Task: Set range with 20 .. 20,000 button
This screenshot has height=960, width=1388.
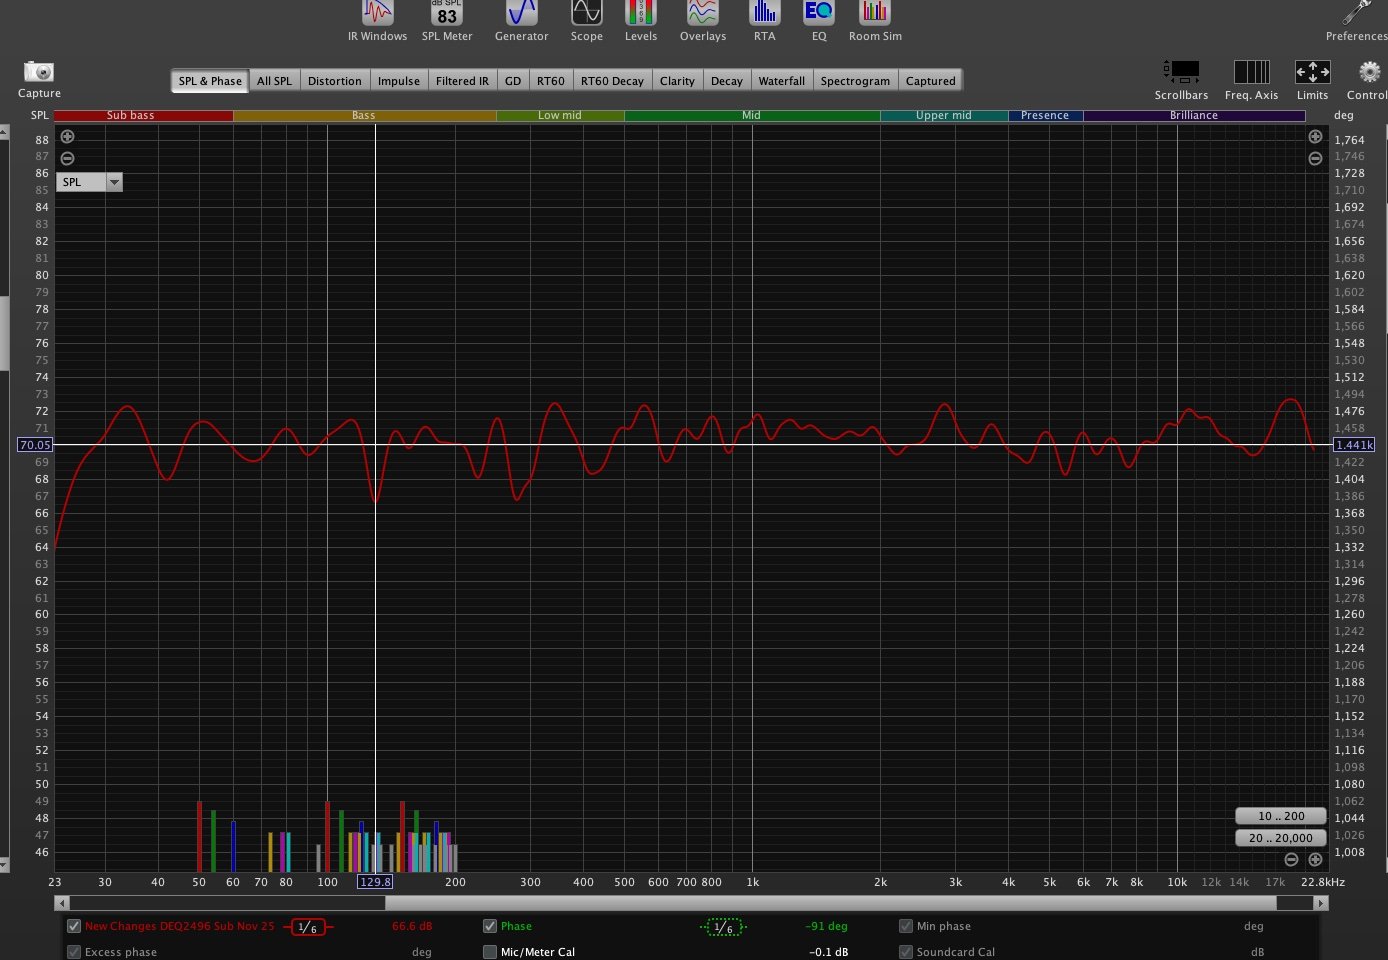Action: pyautogui.click(x=1280, y=838)
